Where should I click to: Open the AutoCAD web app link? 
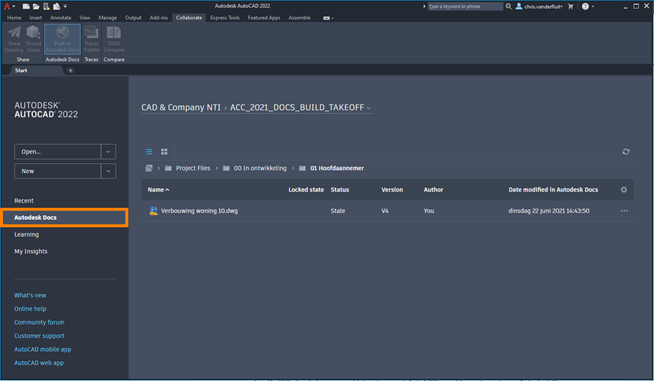click(x=39, y=363)
